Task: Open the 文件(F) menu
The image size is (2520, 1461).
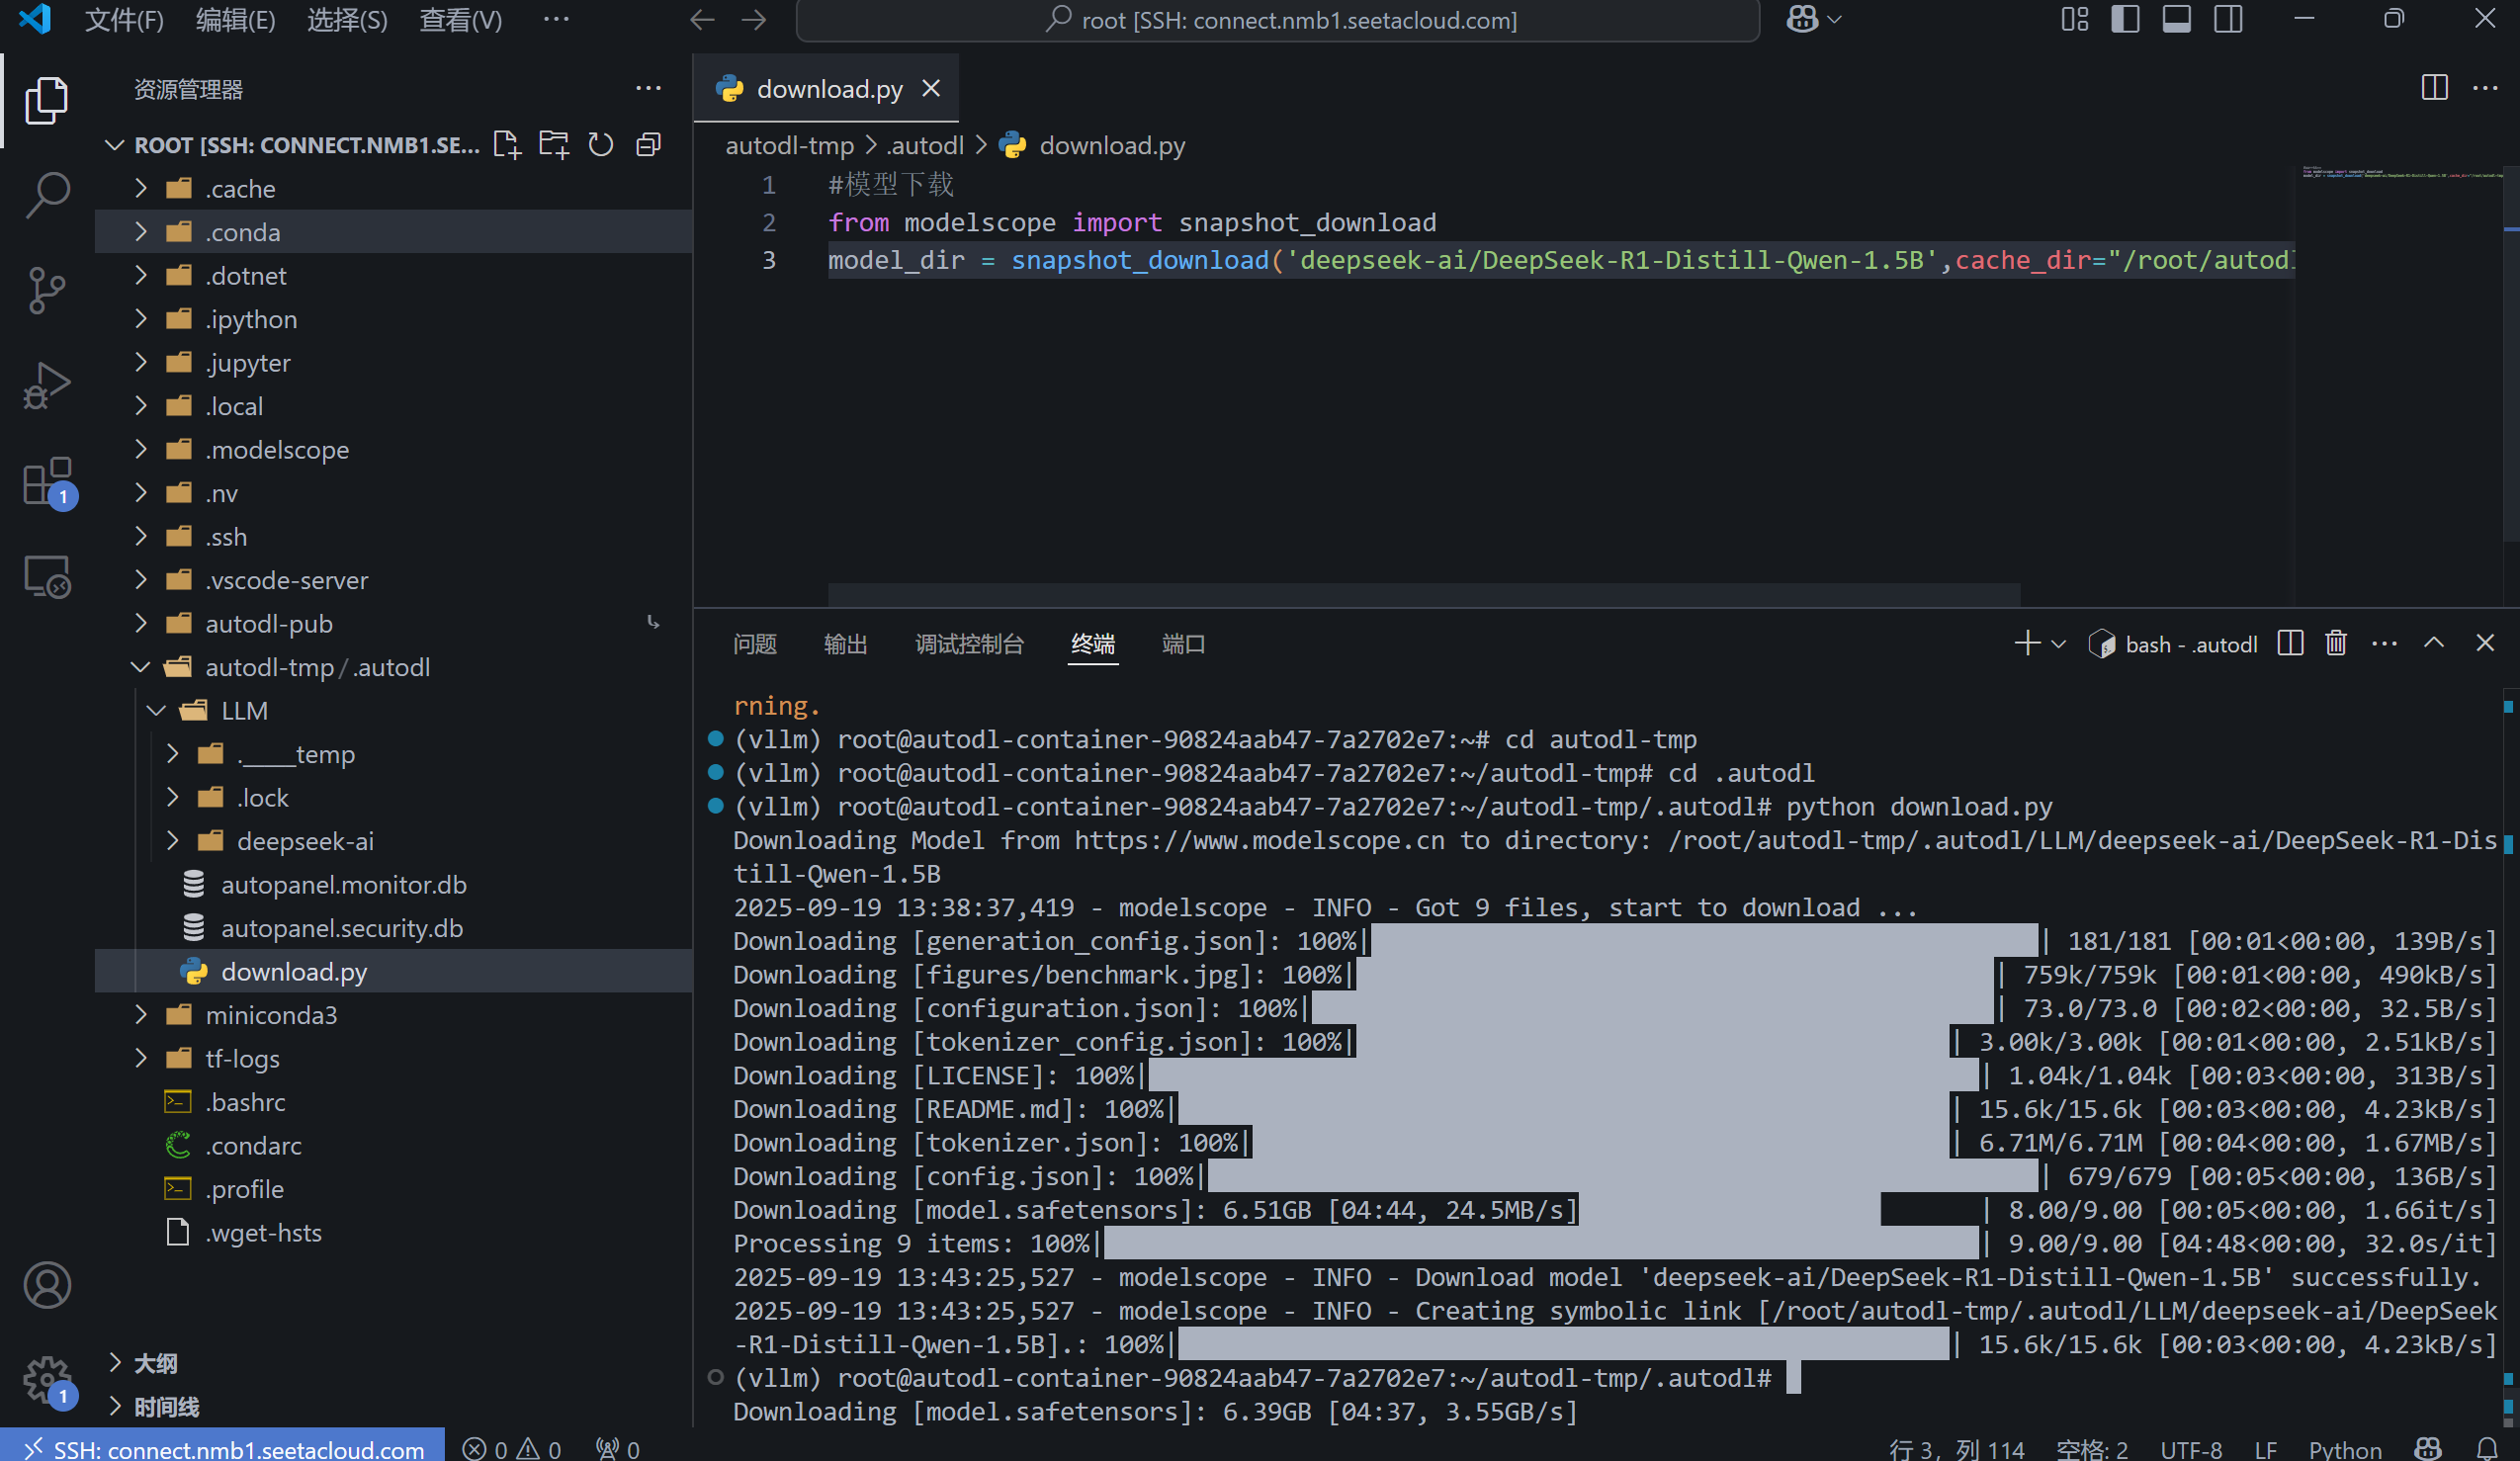Action: click(x=124, y=20)
